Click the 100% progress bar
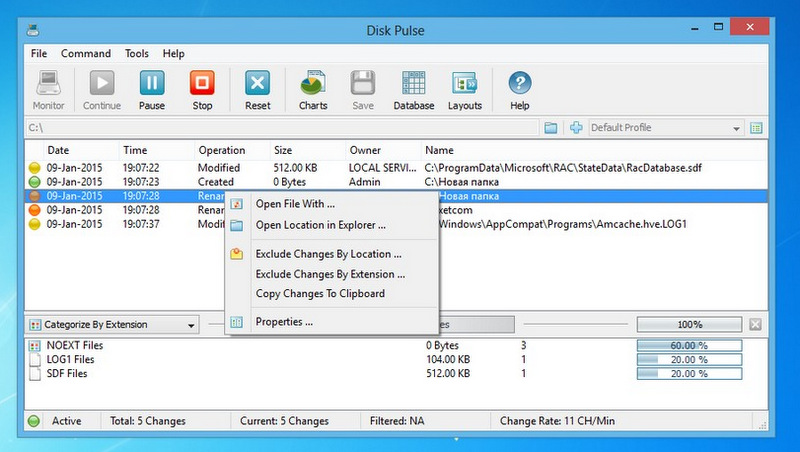 (689, 324)
